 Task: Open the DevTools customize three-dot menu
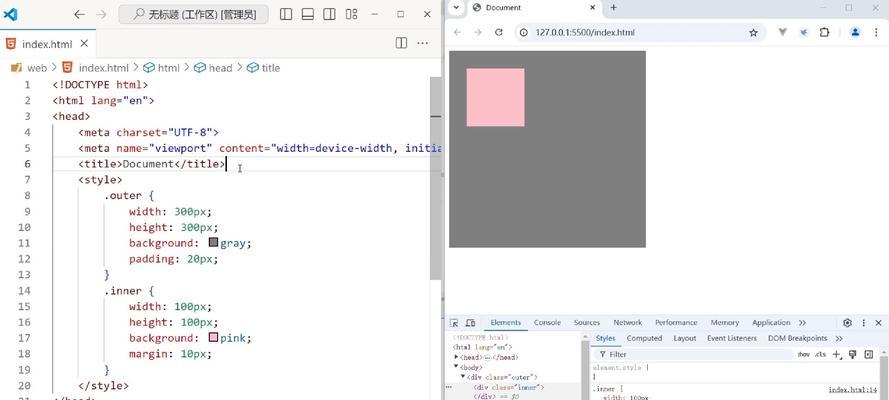[x=863, y=323]
